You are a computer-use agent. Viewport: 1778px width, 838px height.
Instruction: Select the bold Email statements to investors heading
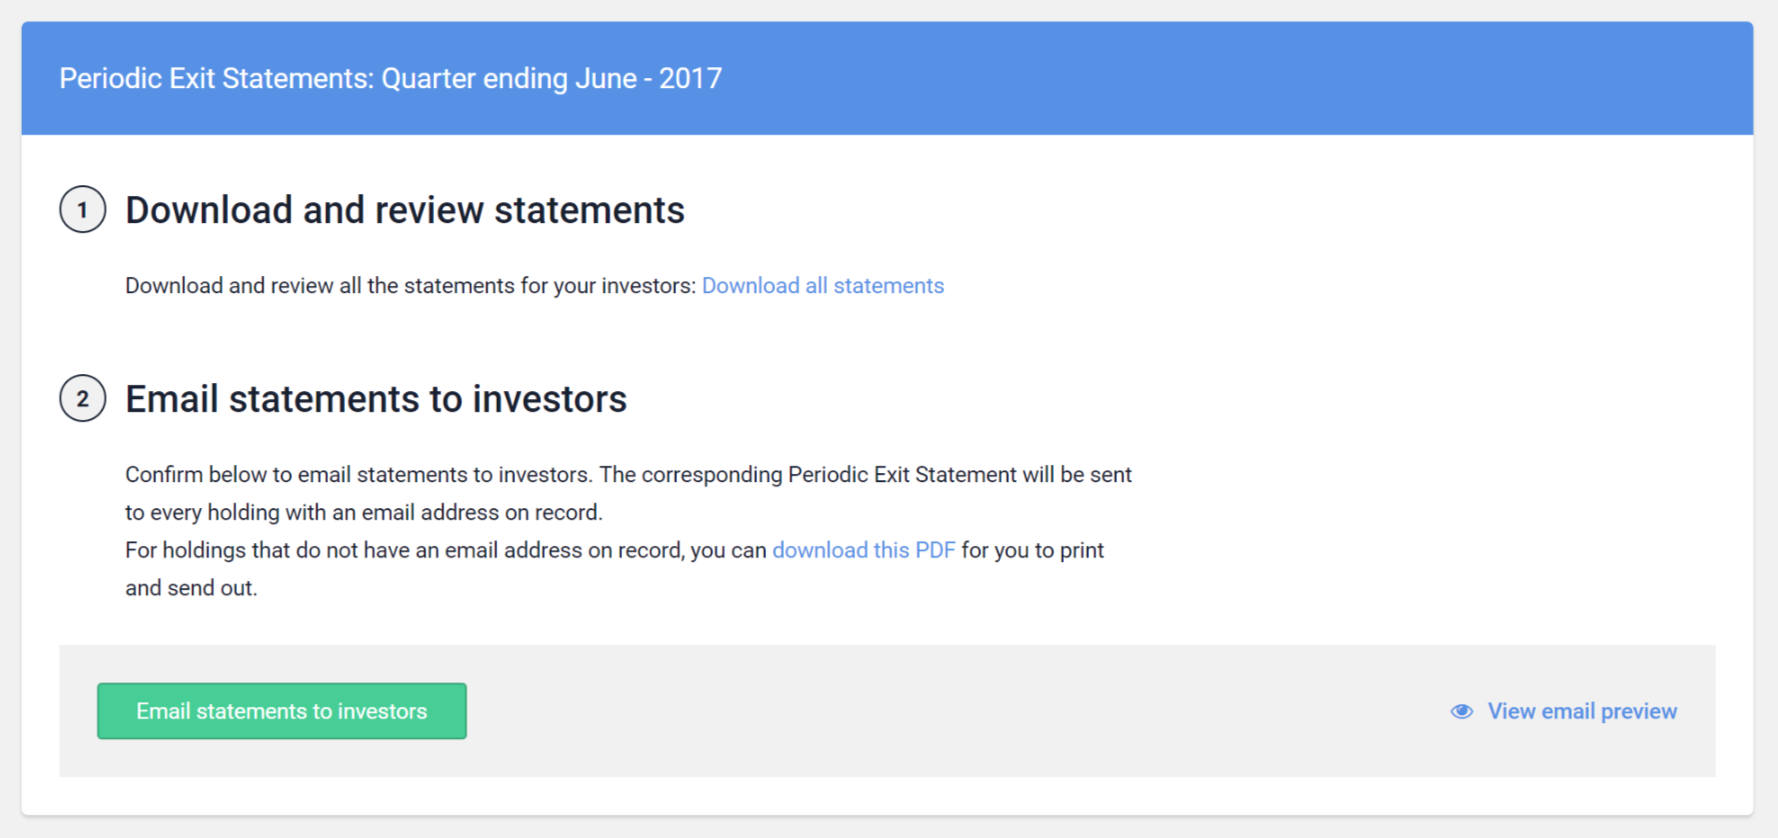[375, 399]
